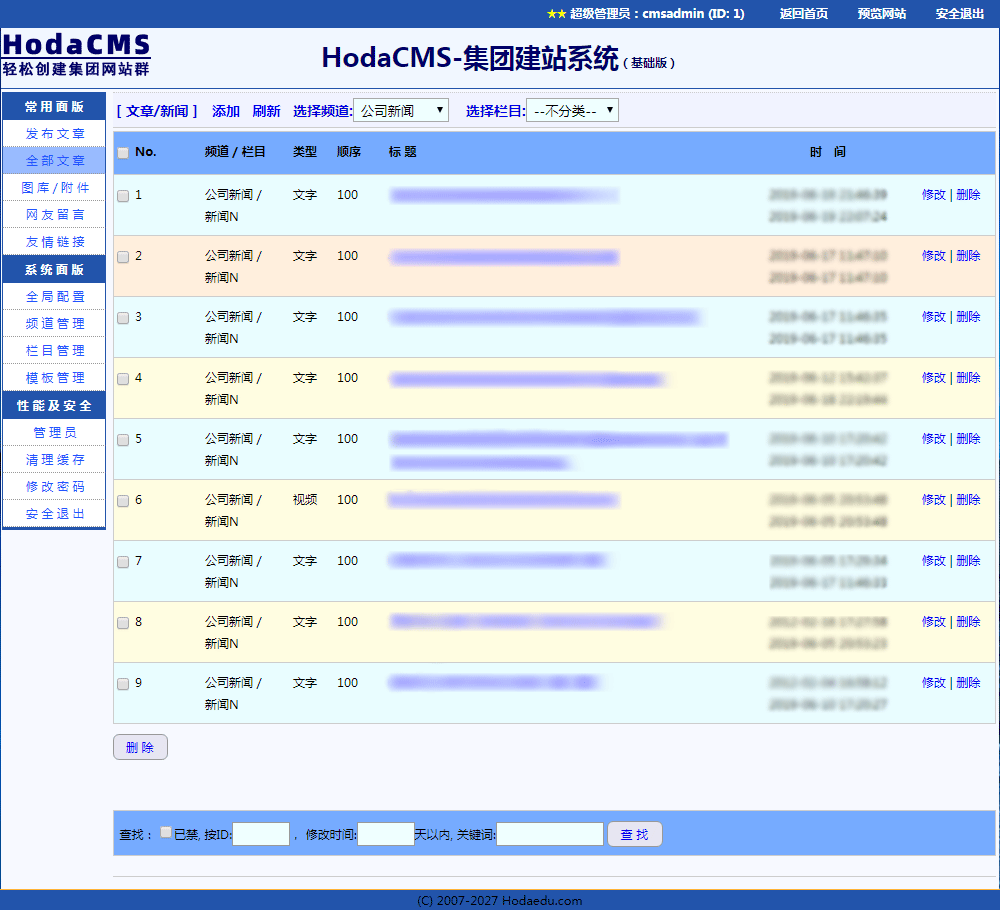Click 删除 for row No. 1
This screenshot has width=1000, height=910.
coord(968,194)
